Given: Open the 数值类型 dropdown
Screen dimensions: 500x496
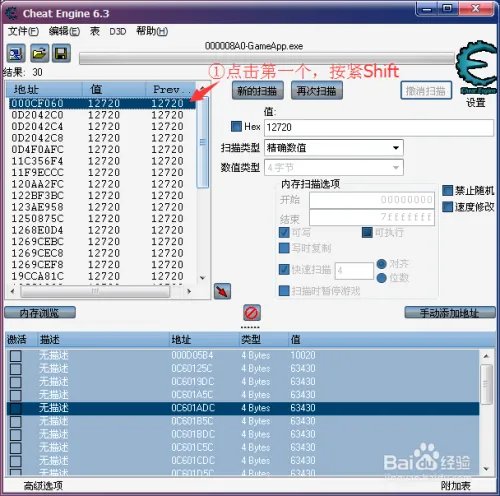Looking at the screenshot, I should coord(334,167).
